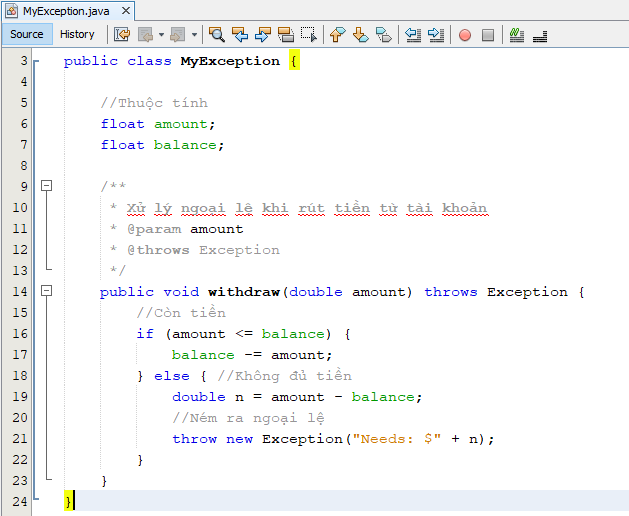Click the Find Selection magnifier icon
The image size is (629, 516).
tap(217, 35)
